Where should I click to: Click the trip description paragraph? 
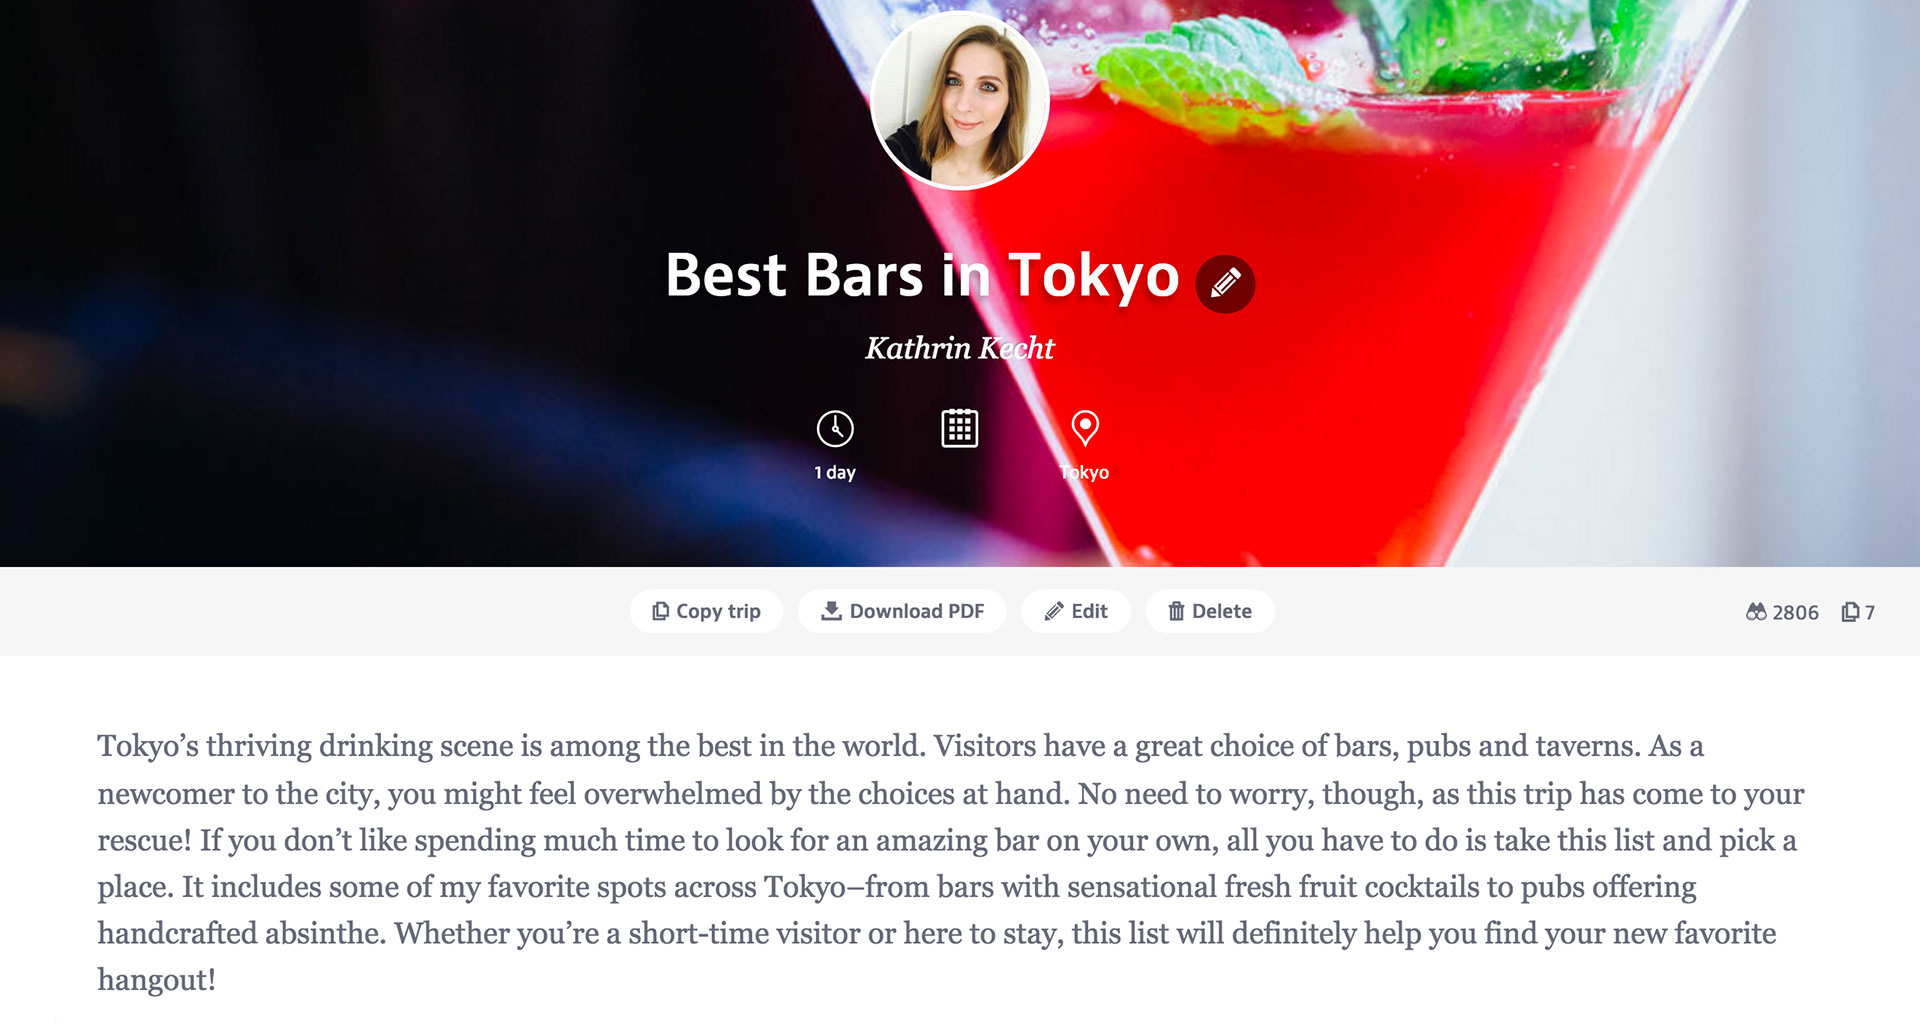click(x=950, y=862)
